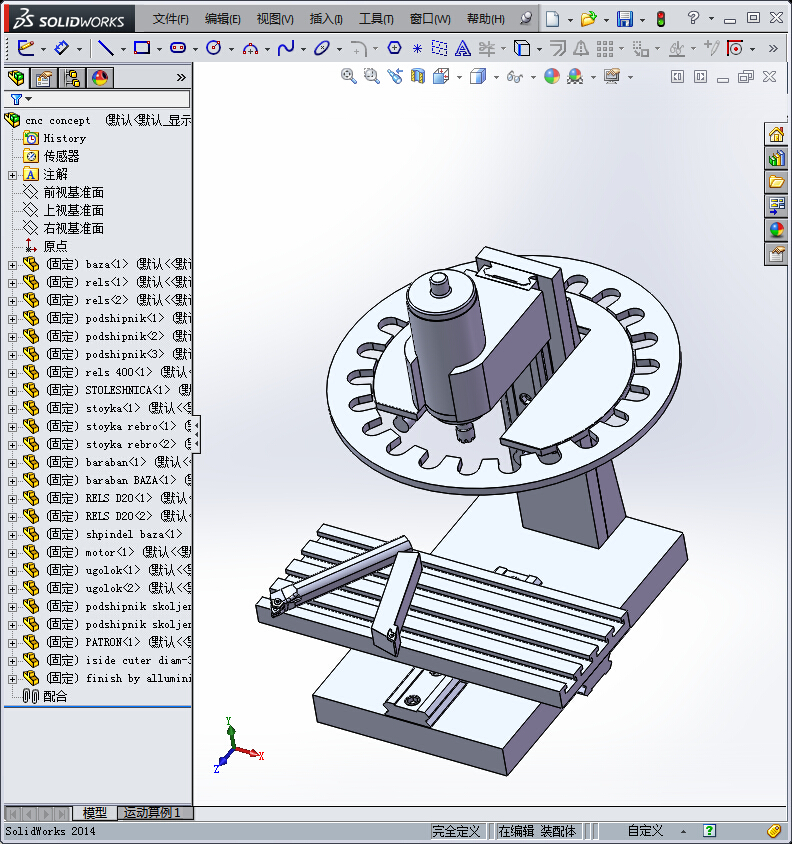Click the status bar help icon
Screen dimensions: 792x844
coord(710,831)
